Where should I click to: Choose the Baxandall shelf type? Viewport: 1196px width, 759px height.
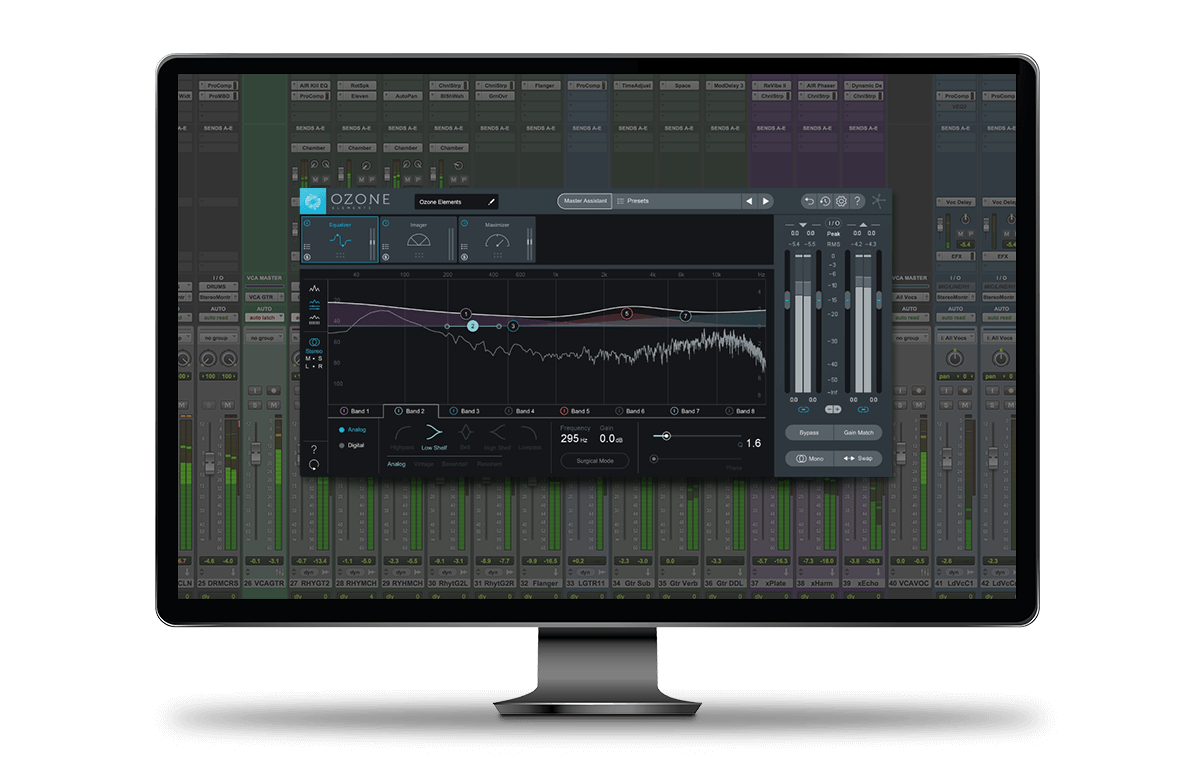click(x=455, y=465)
